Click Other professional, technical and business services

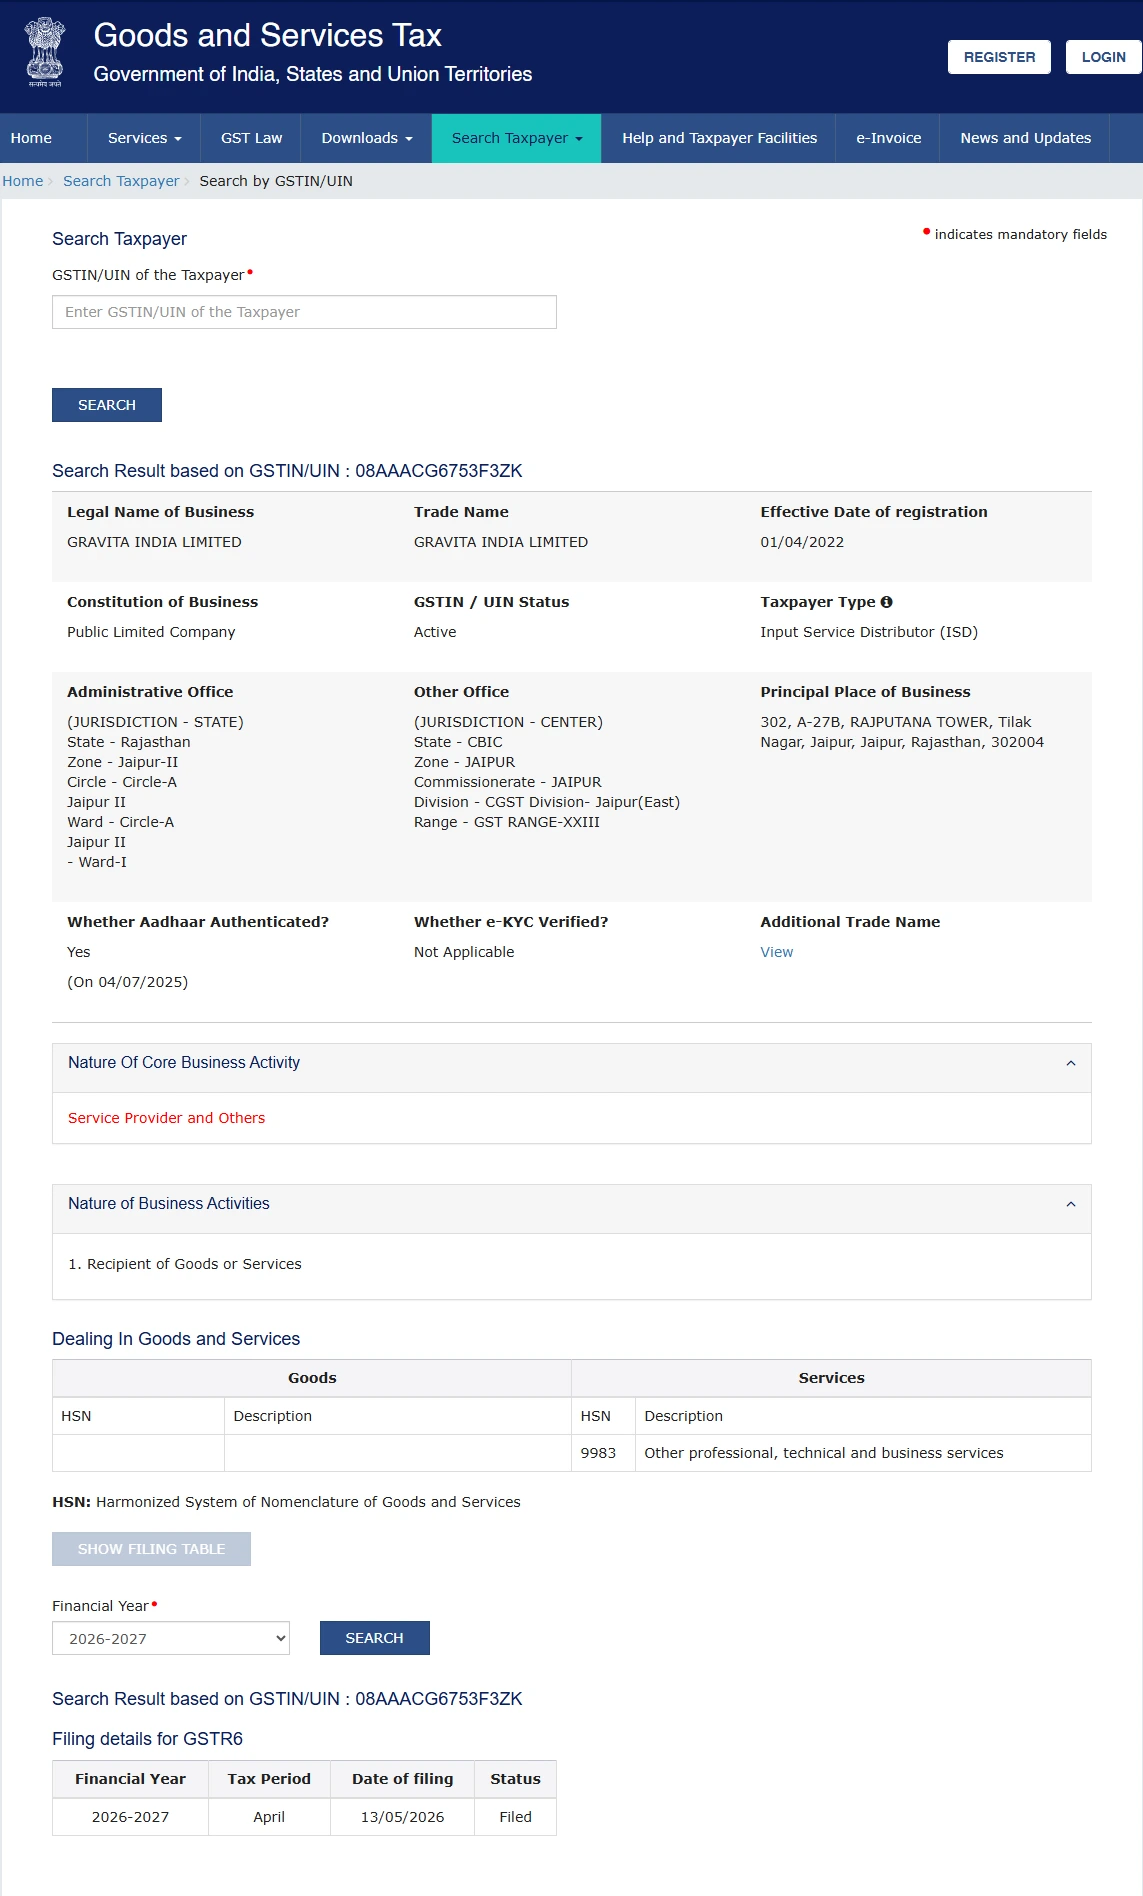pyautogui.click(x=824, y=1453)
